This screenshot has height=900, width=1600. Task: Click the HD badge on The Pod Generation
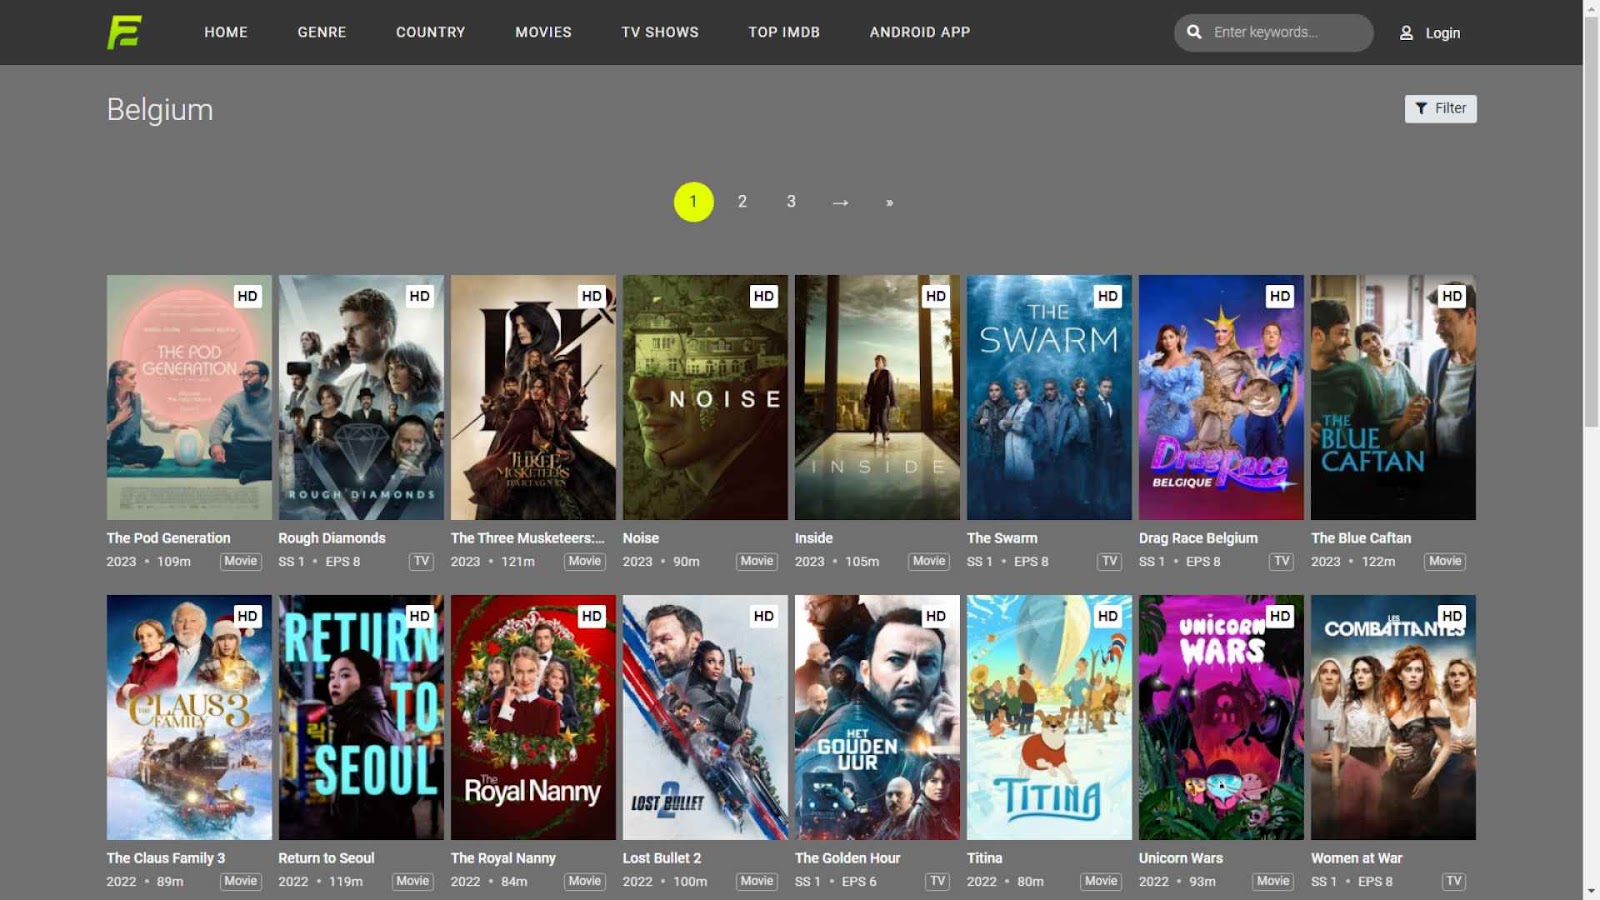coord(248,296)
